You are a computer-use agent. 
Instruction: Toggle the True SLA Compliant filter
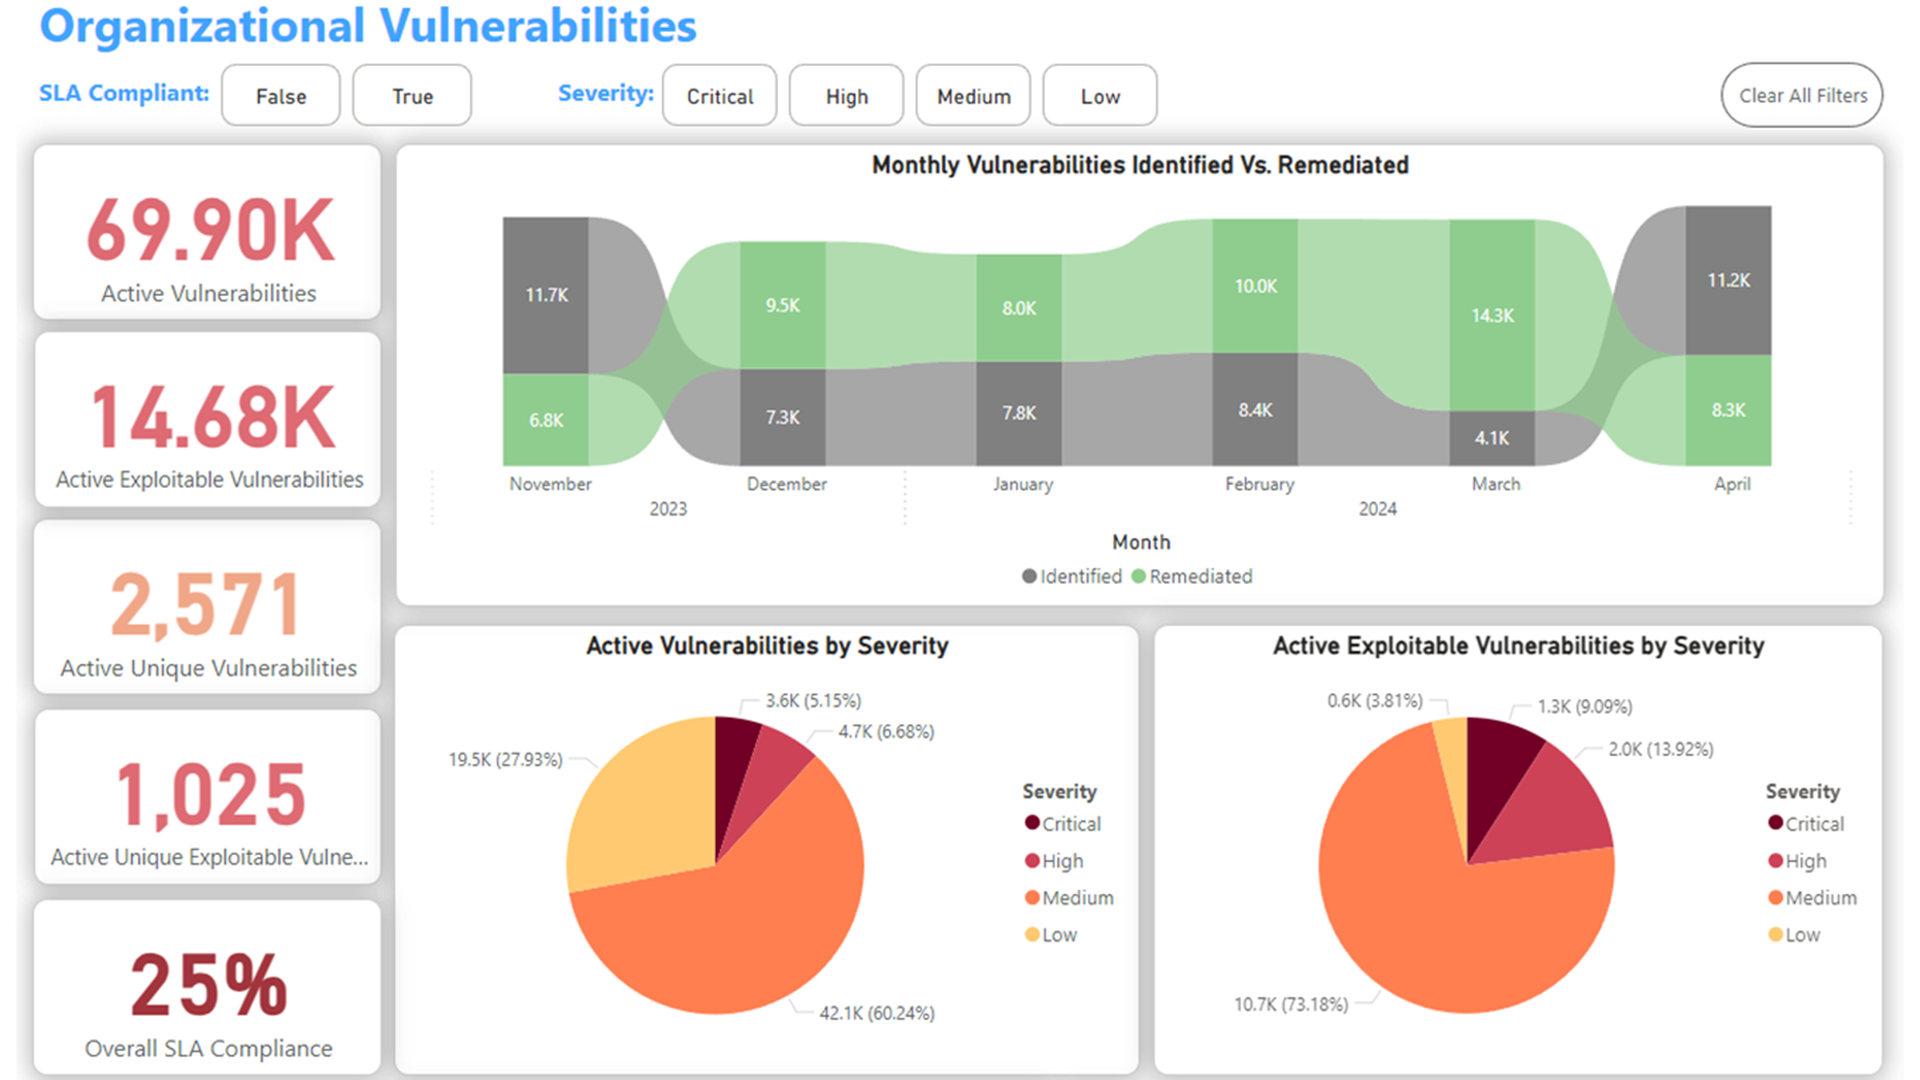[x=412, y=96]
